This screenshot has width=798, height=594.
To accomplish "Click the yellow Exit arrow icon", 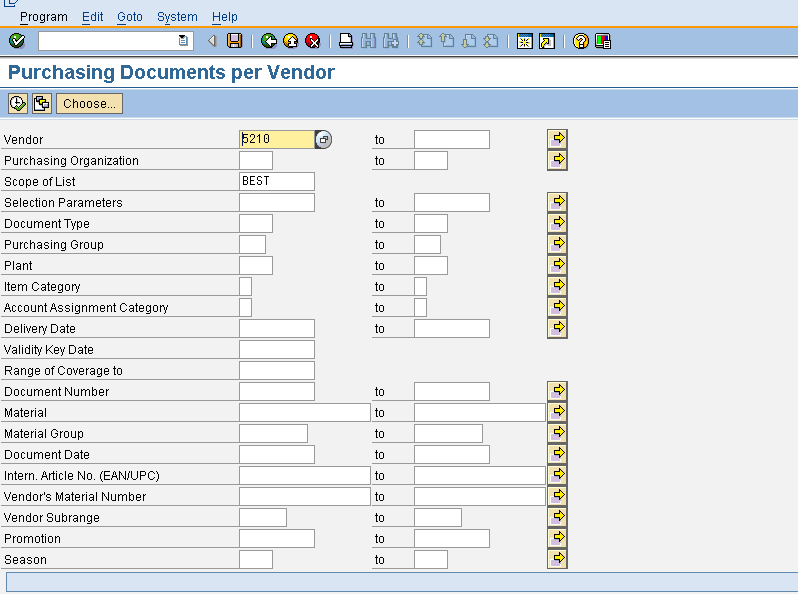I will (291, 41).
